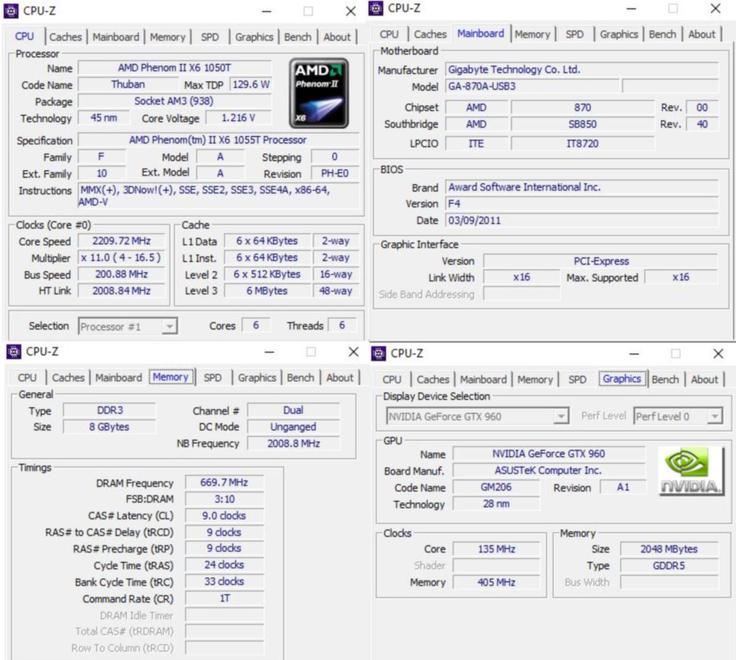The width and height of the screenshot is (736, 660).
Task: Click the GPU core clock 135 MHz
Action: (x=496, y=549)
